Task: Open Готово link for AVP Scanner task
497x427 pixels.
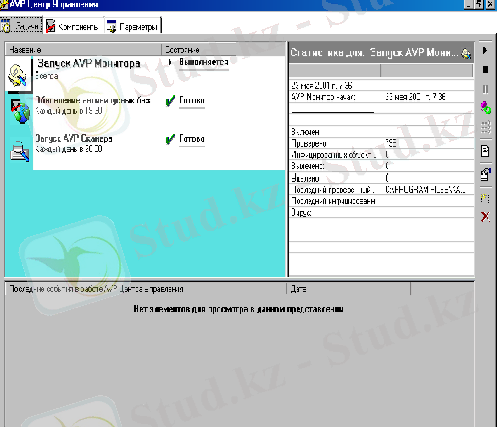Action: (192, 139)
